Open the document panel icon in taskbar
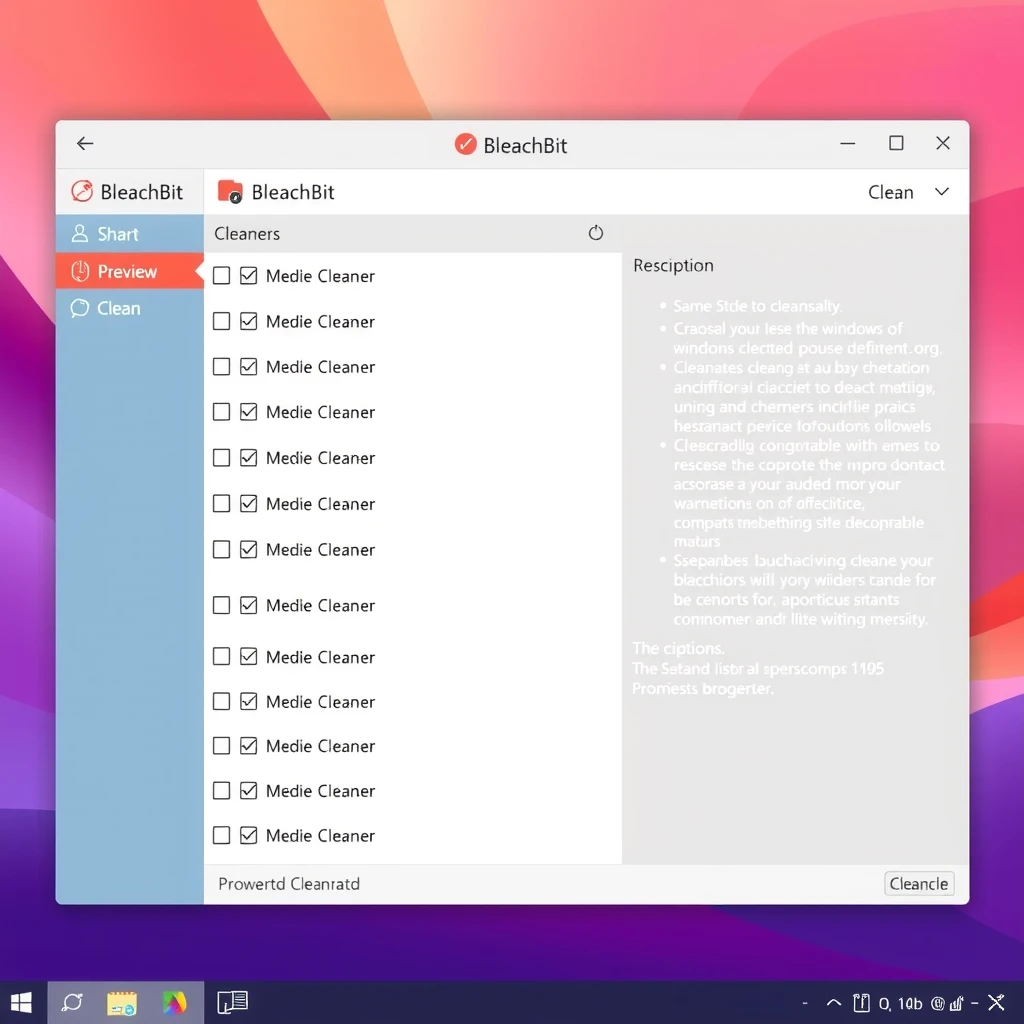Image resolution: width=1024 pixels, height=1024 pixels. pos(232,1002)
